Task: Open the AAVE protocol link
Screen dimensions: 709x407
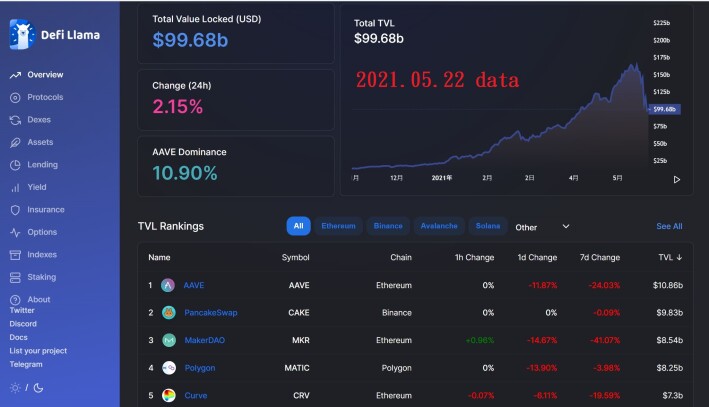Action: tap(194, 285)
